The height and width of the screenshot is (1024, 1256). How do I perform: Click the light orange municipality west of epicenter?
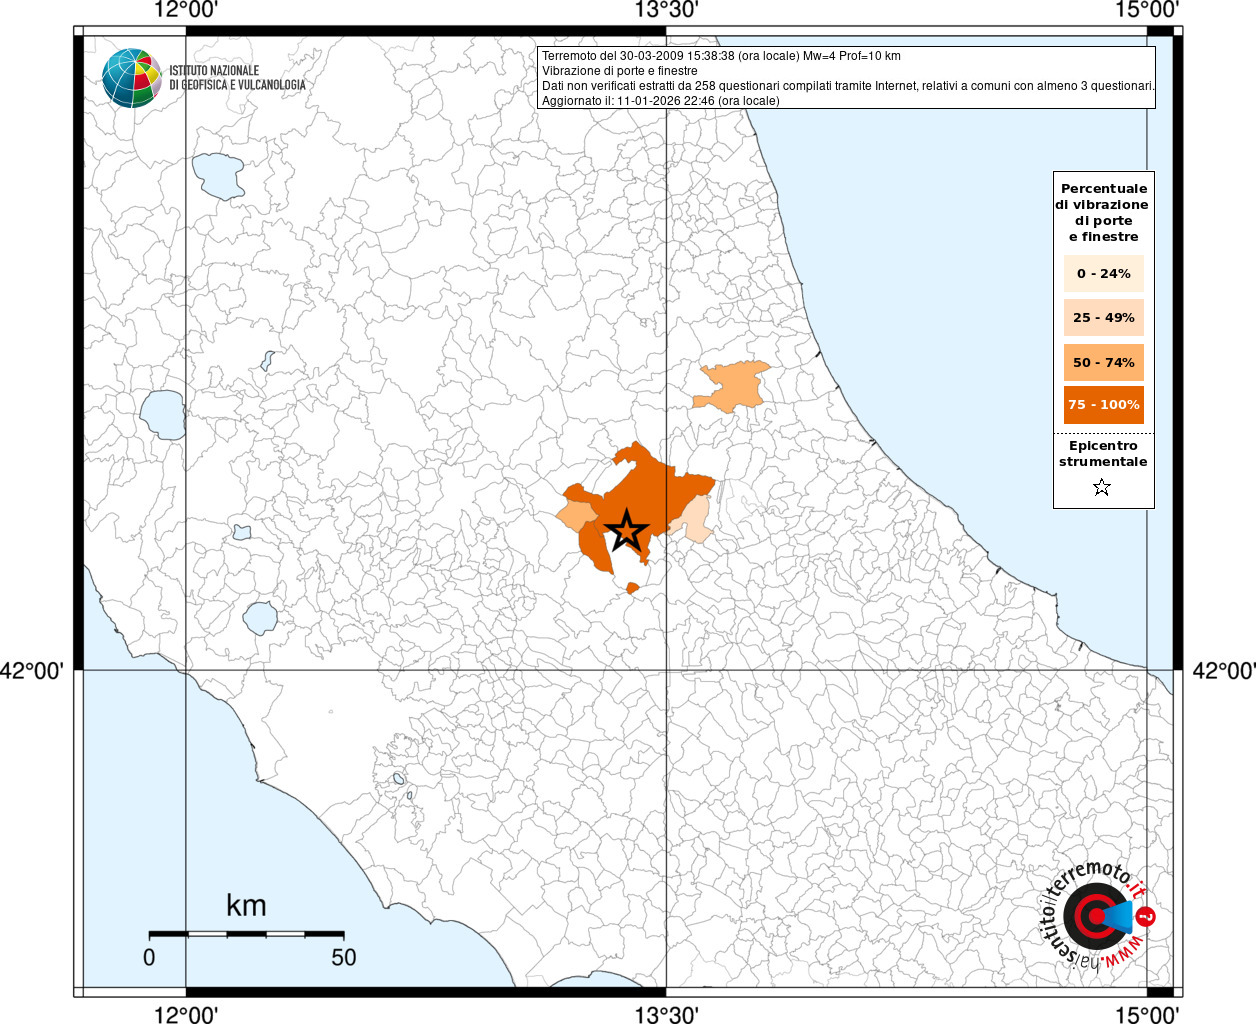pyautogui.click(x=577, y=515)
